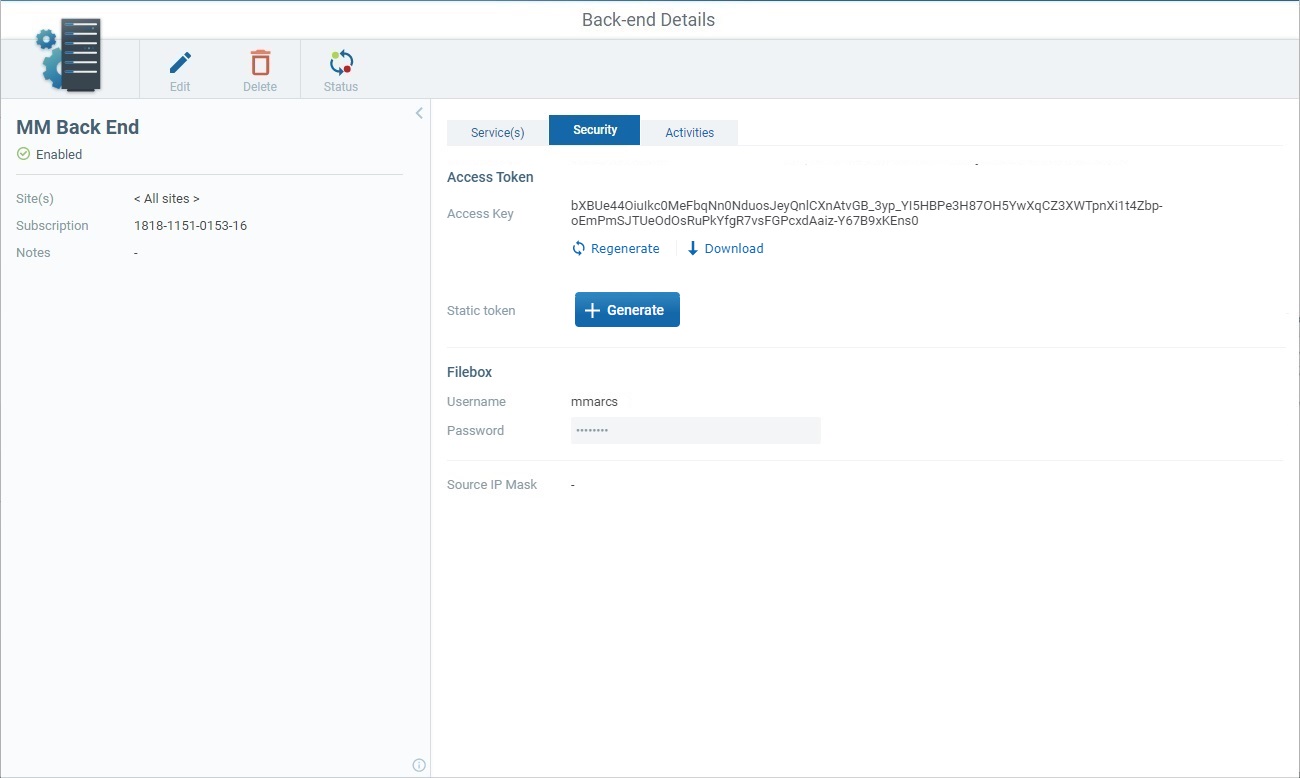Generate a new static token

click(x=627, y=309)
